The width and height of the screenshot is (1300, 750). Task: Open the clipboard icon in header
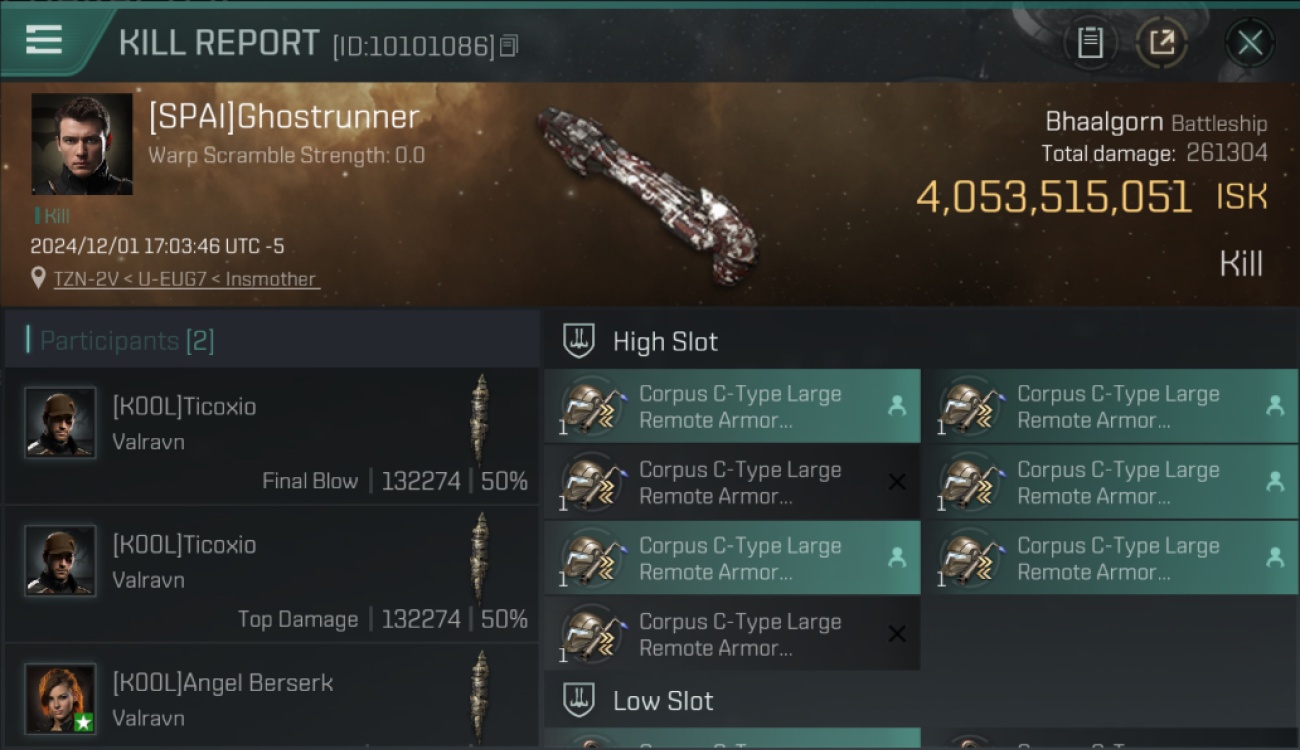(x=1090, y=43)
